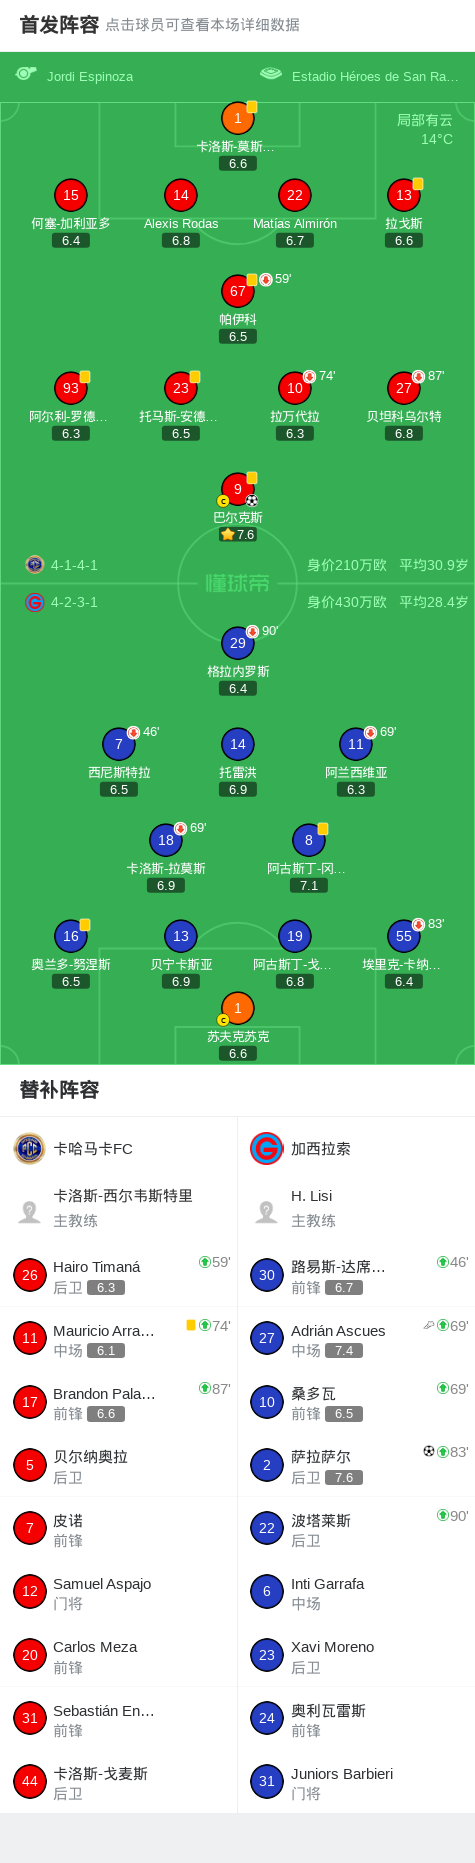This screenshot has height=1863, width=475.
Task: Select striker number 9 jersey icon
Action: [x=238, y=489]
